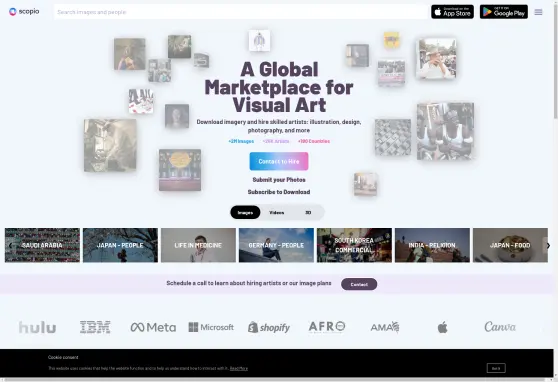Viewport: 558px width, 382px height.
Task: Click the Shopify logo
Action: click(269, 328)
